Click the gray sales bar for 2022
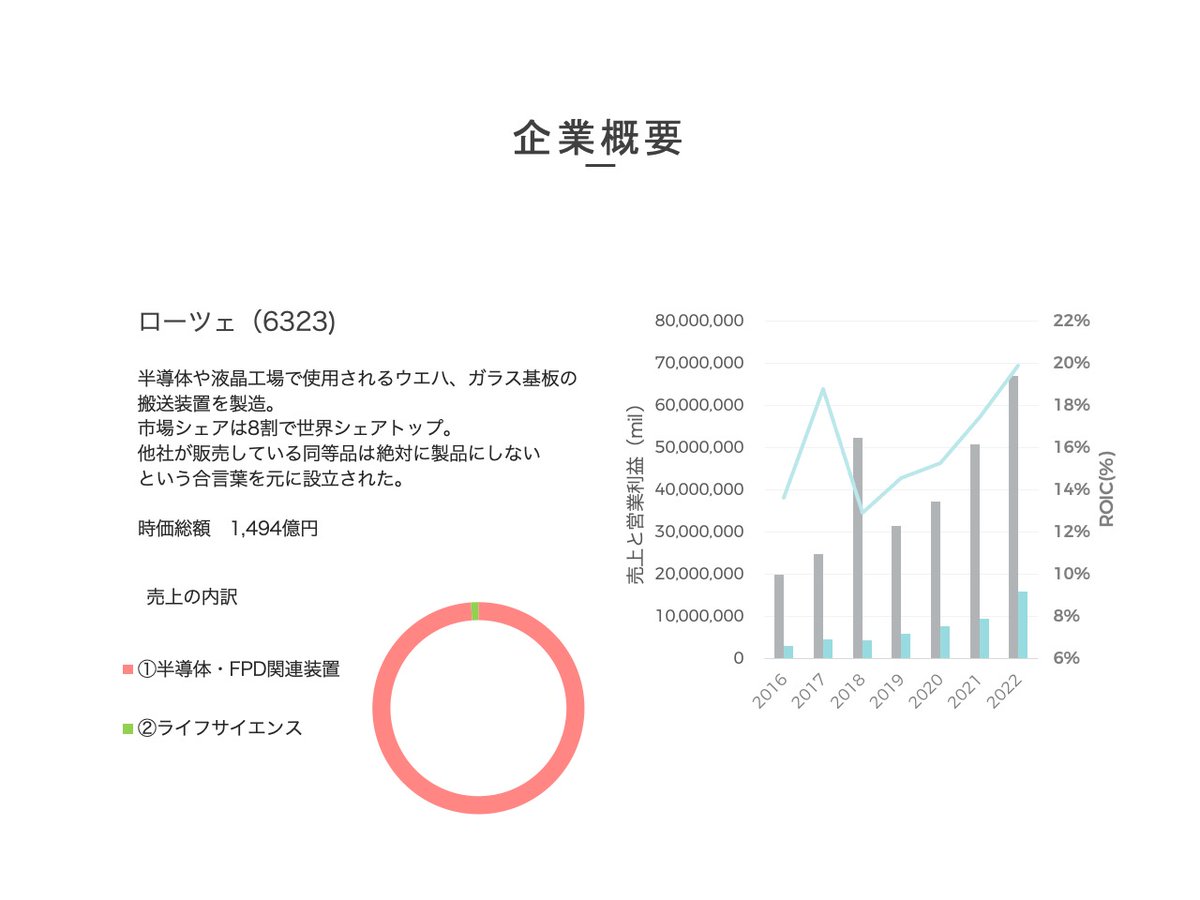This screenshot has width=1200, height=900. tap(1014, 517)
